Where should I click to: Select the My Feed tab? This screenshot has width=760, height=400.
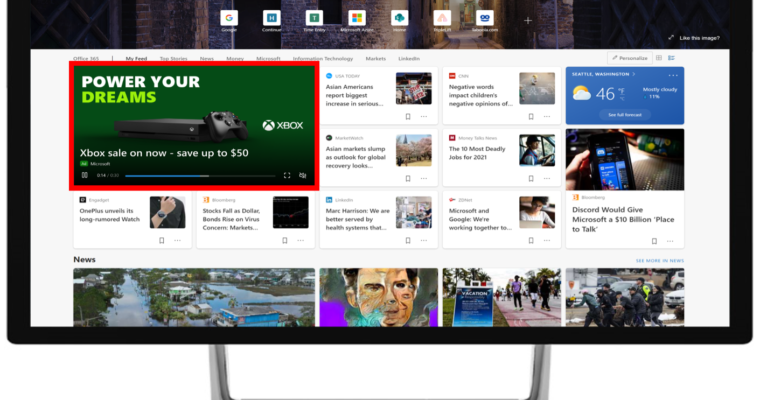[136, 58]
